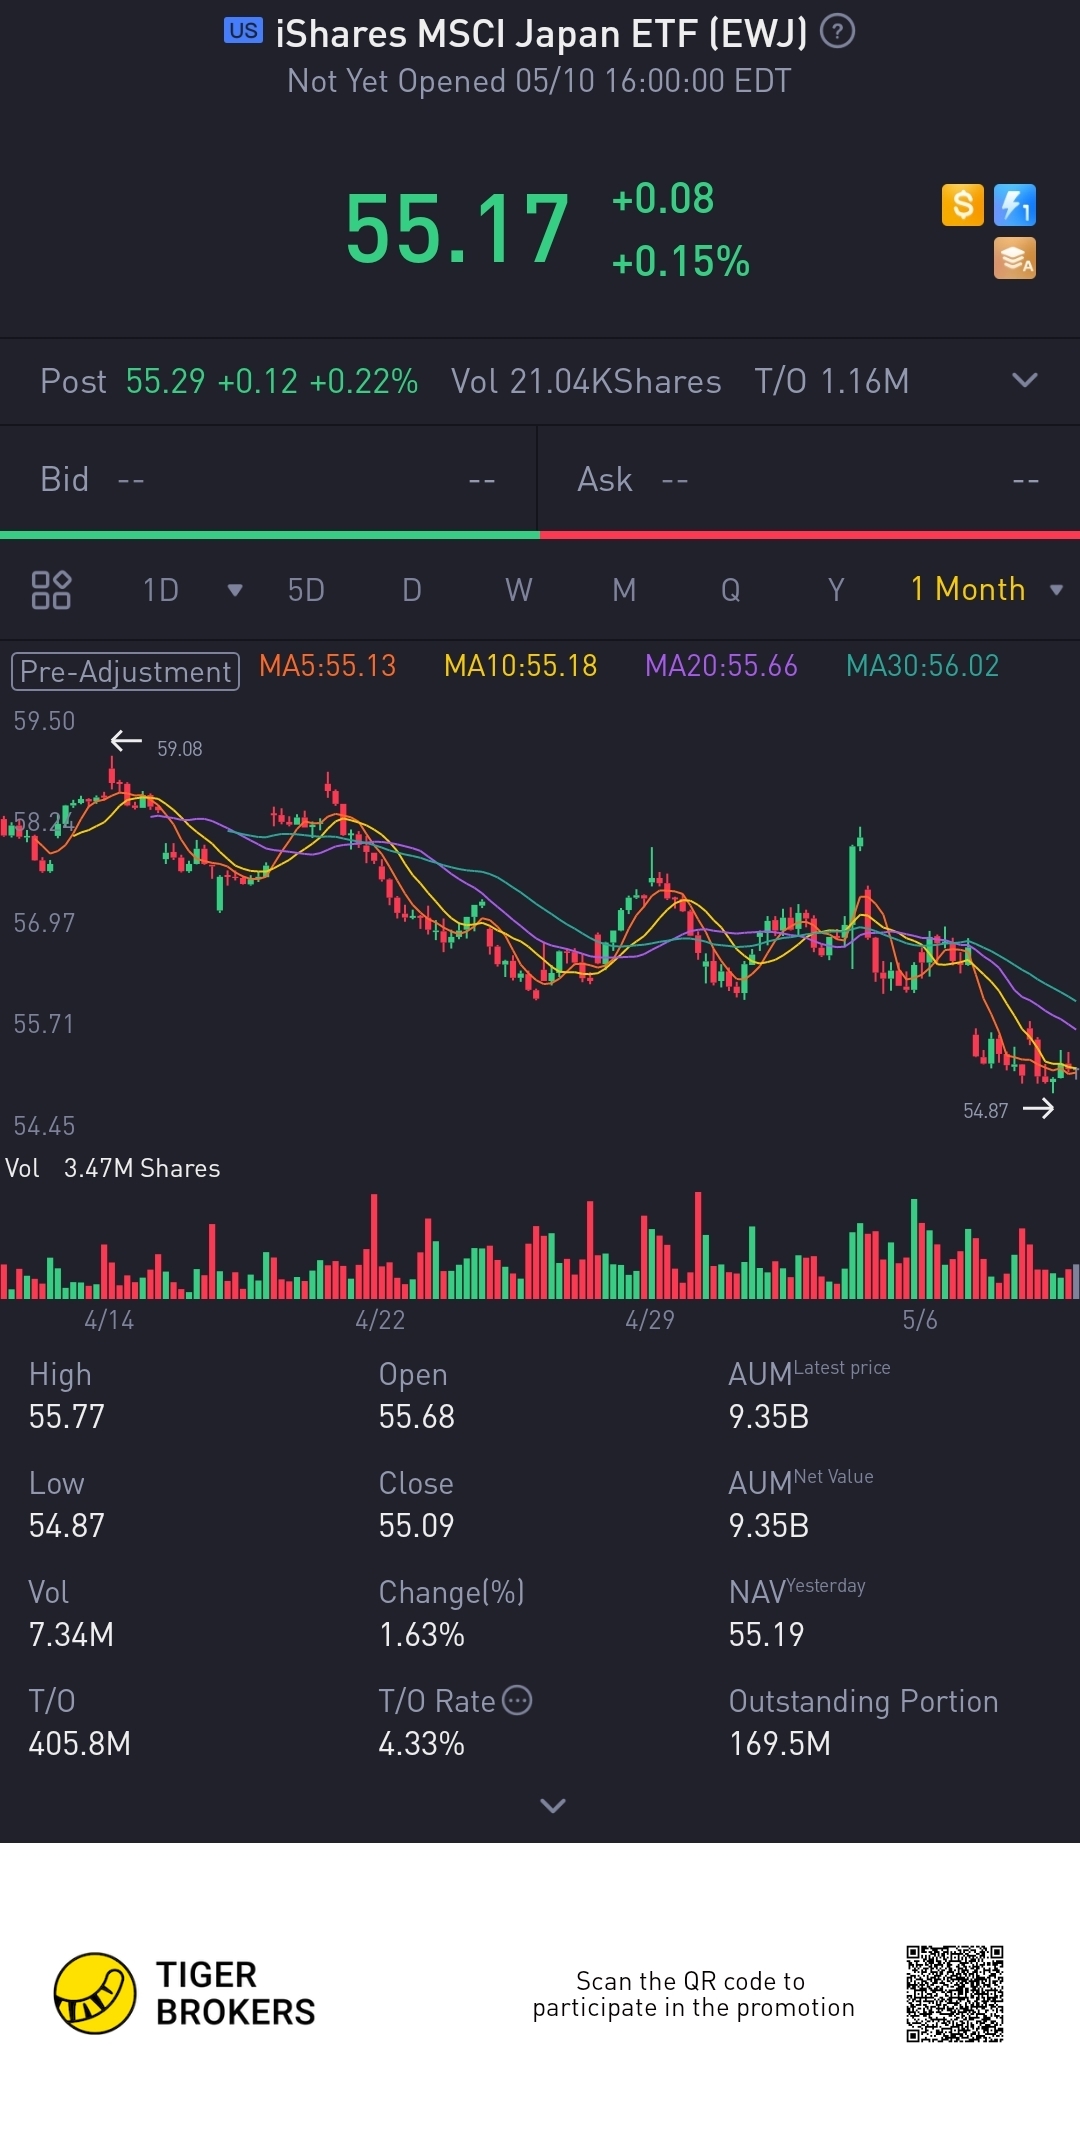Switch to the Q quarterly chart tab

click(x=731, y=590)
